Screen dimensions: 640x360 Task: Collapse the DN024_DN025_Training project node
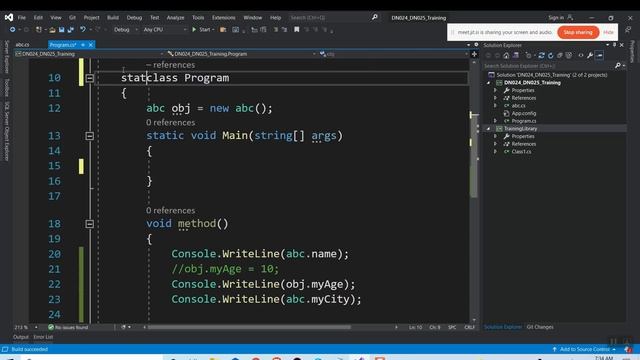[x=488, y=83]
